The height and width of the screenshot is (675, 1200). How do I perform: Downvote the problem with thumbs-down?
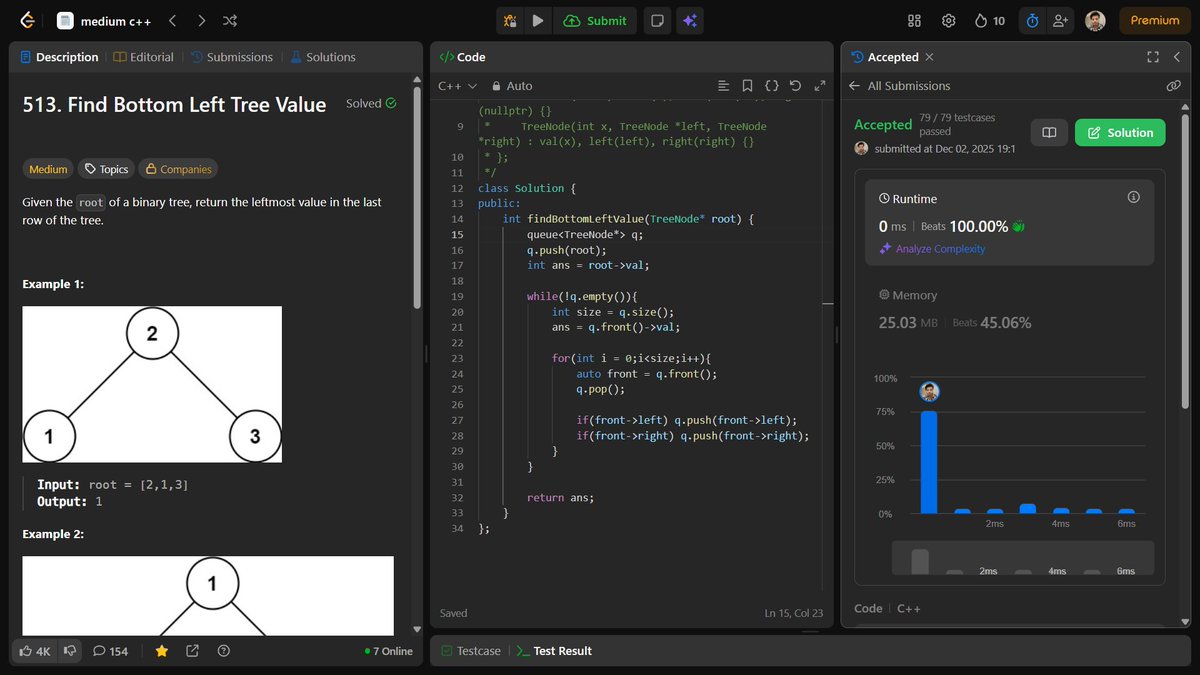pyautogui.click(x=69, y=651)
